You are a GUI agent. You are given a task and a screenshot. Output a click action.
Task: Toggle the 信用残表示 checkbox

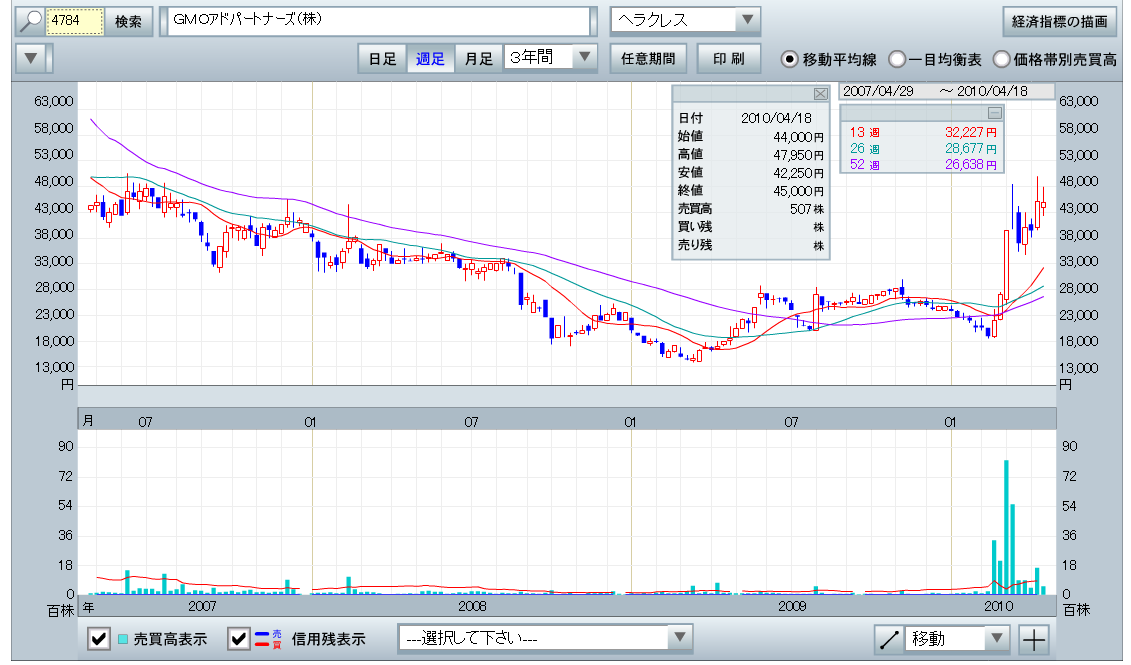click(x=239, y=639)
